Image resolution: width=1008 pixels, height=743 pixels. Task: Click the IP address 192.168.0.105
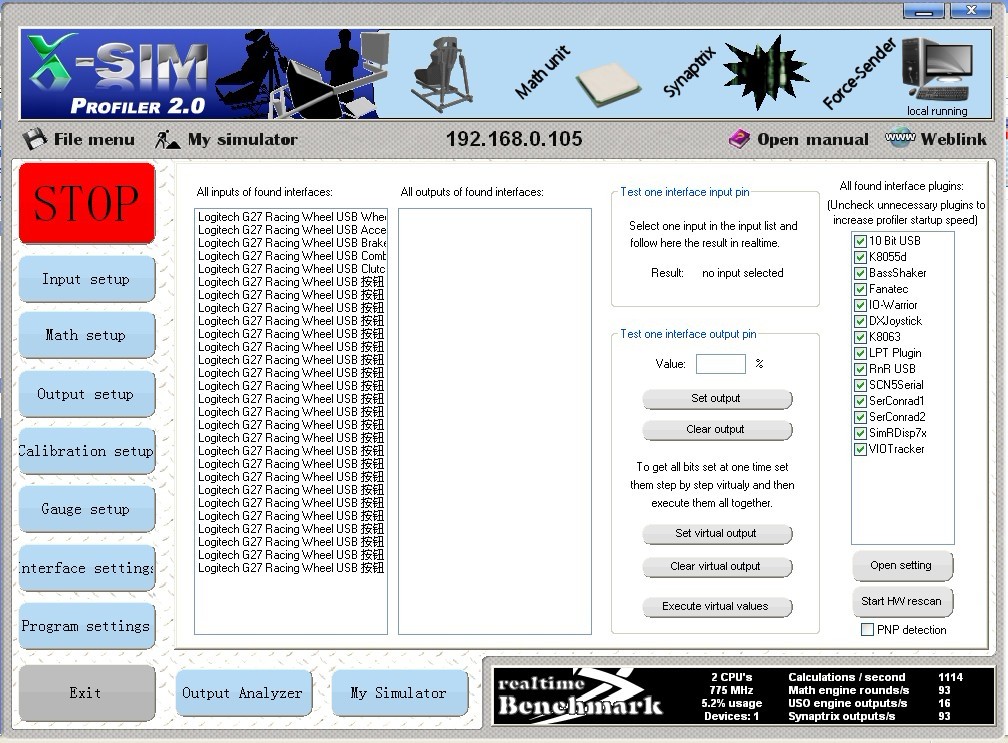tap(514, 139)
